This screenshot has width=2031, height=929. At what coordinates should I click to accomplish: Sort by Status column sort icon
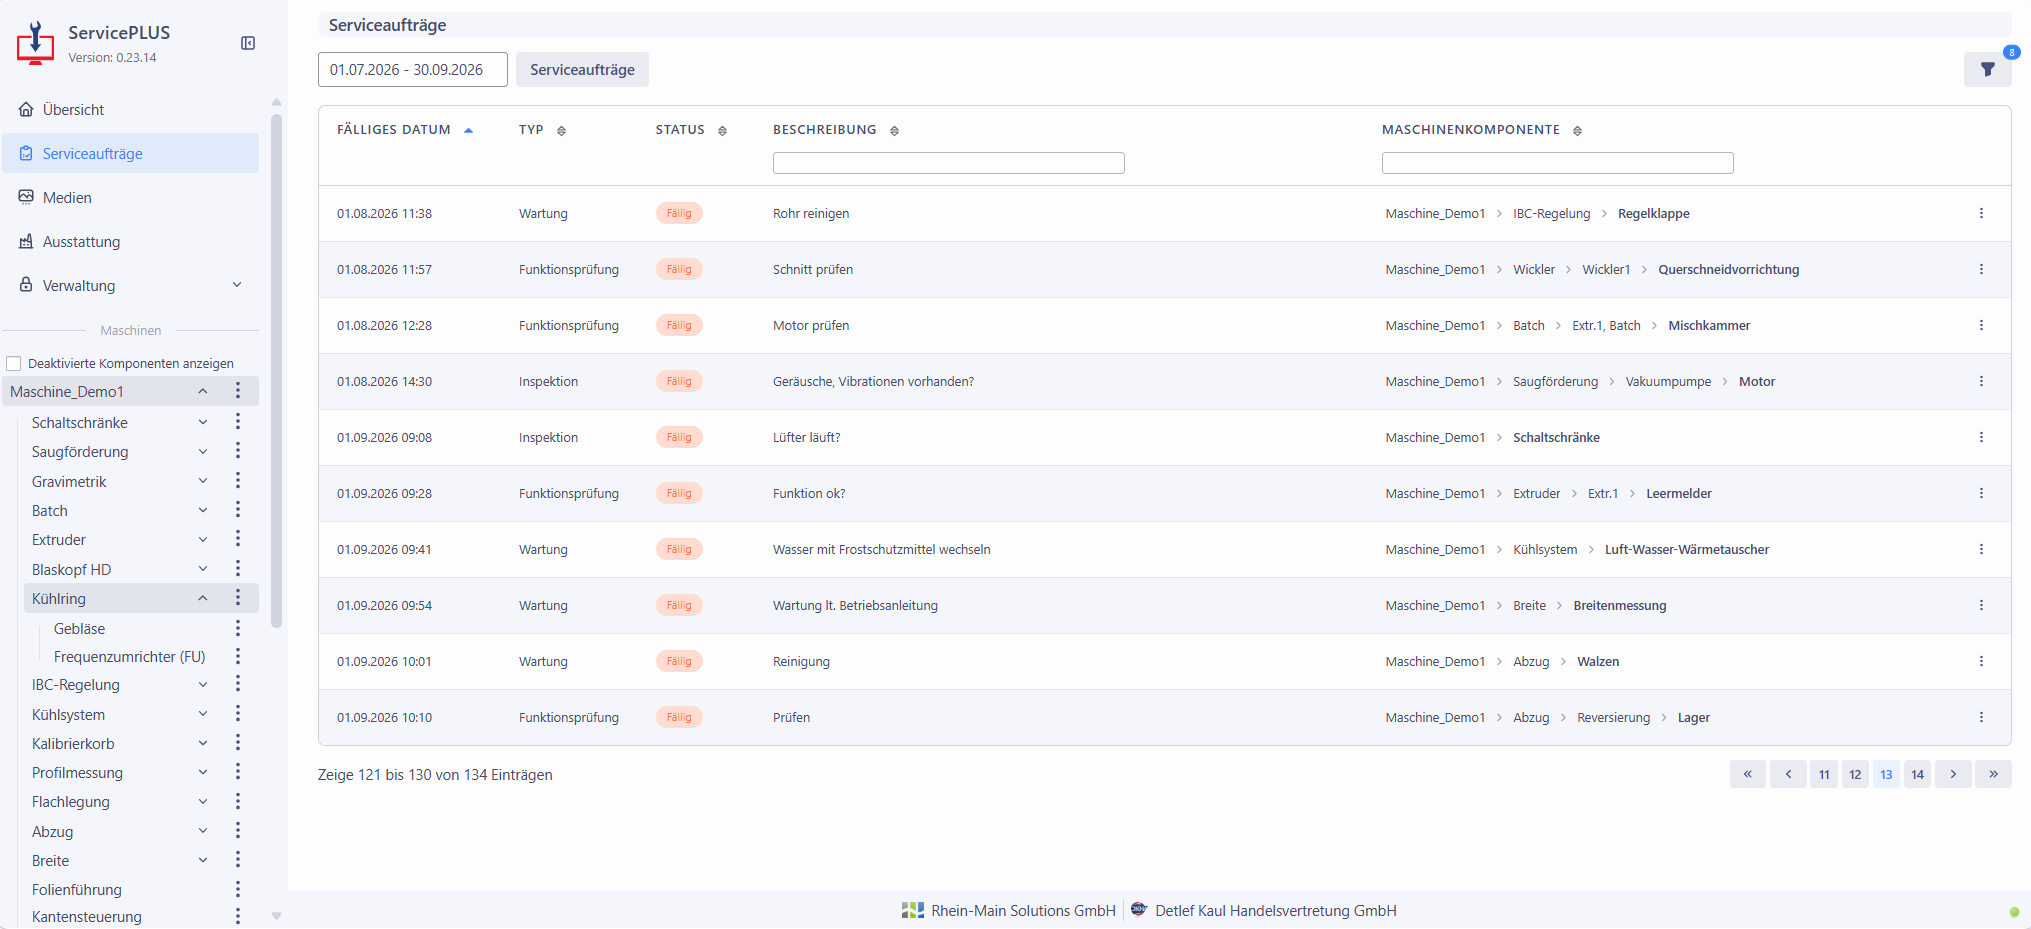(722, 131)
